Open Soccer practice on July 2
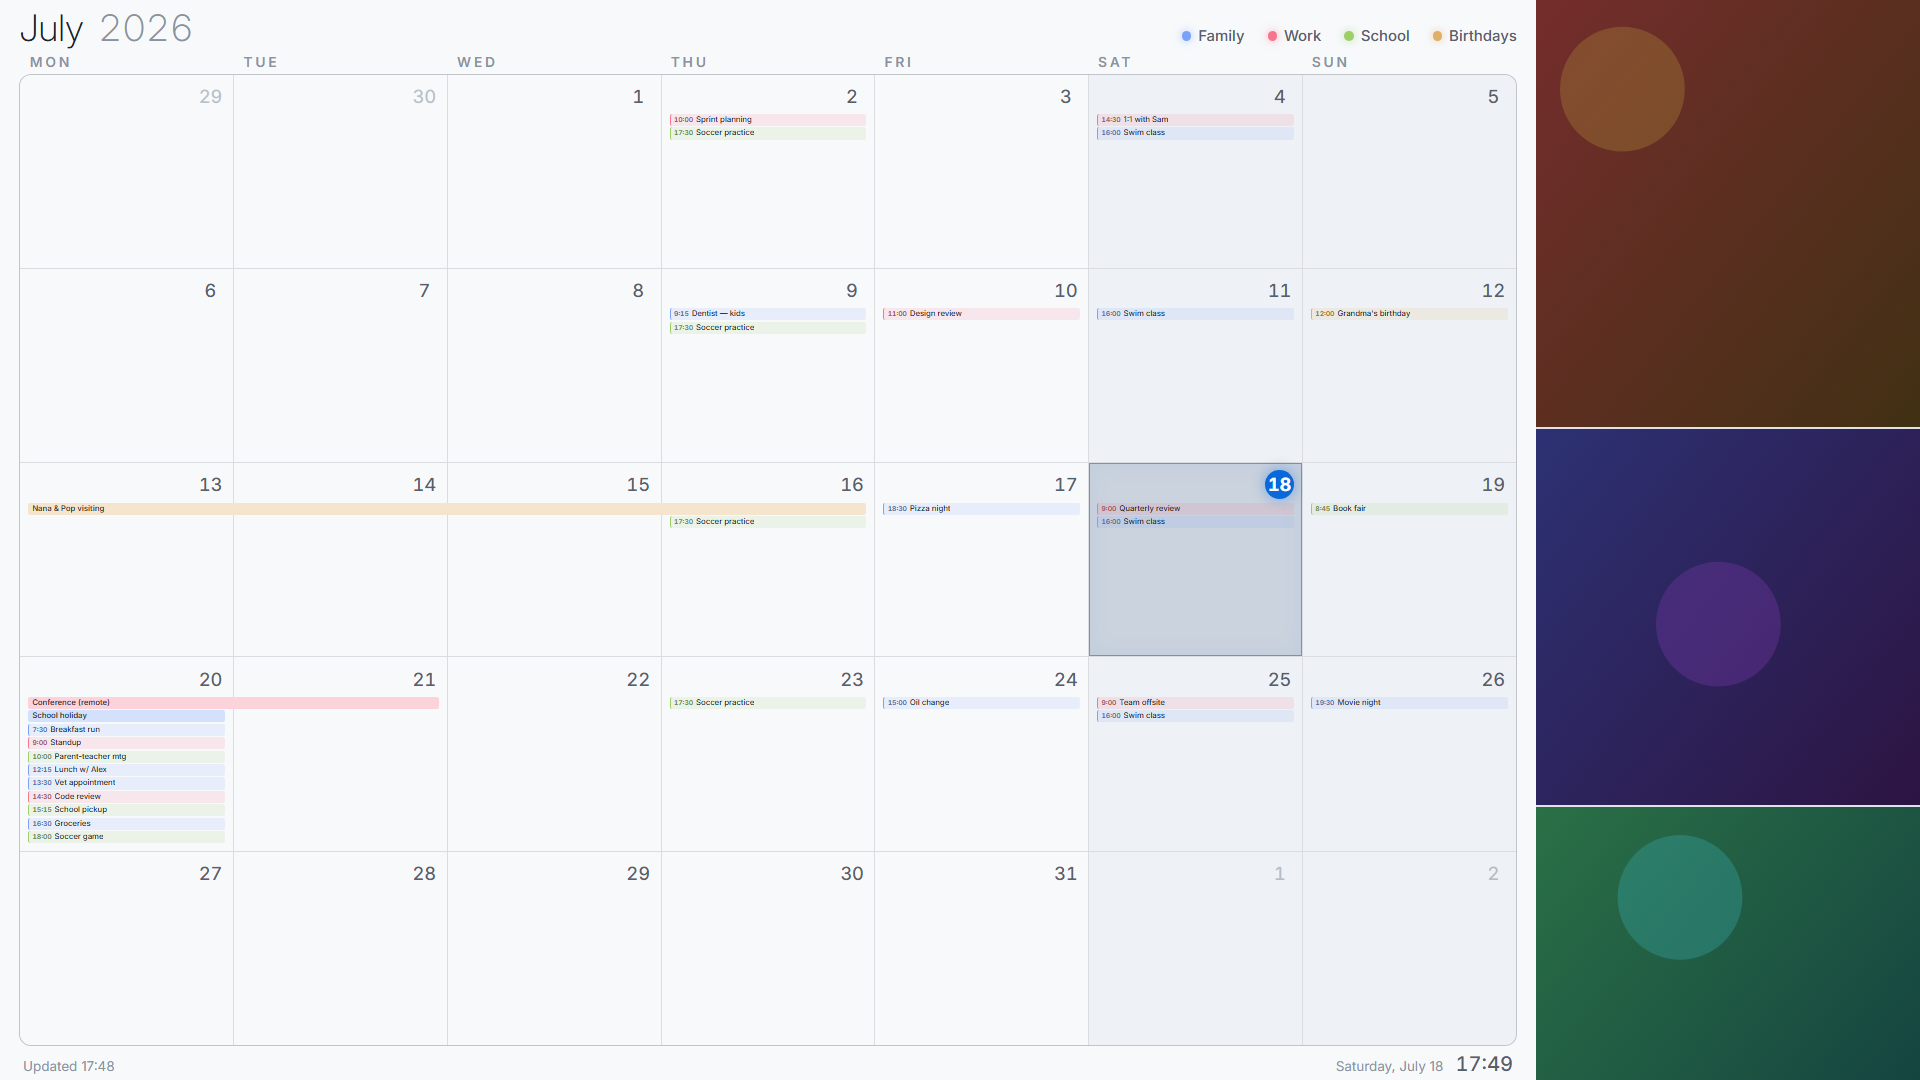 tap(767, 133)
